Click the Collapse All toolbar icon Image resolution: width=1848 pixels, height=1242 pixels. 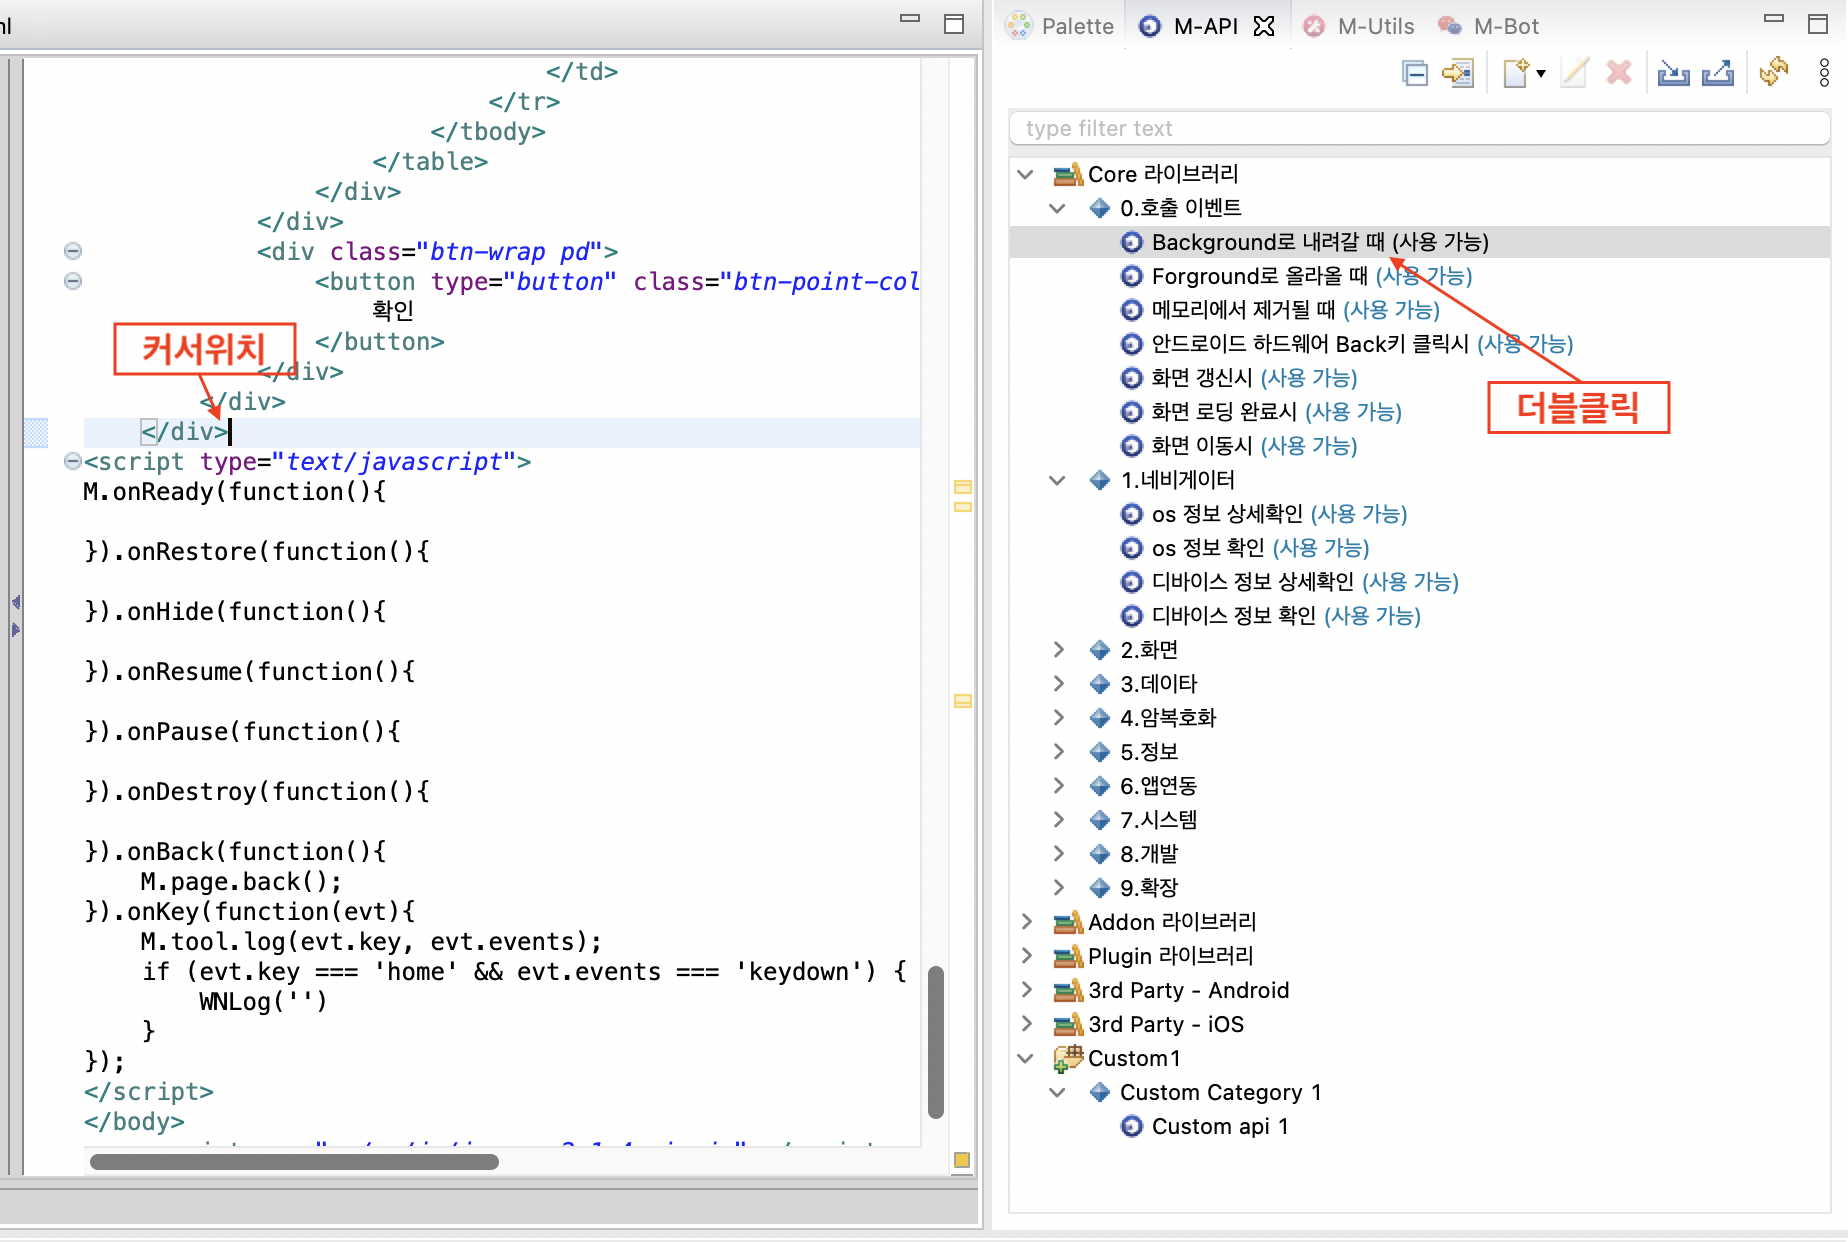pos(1415,72)
